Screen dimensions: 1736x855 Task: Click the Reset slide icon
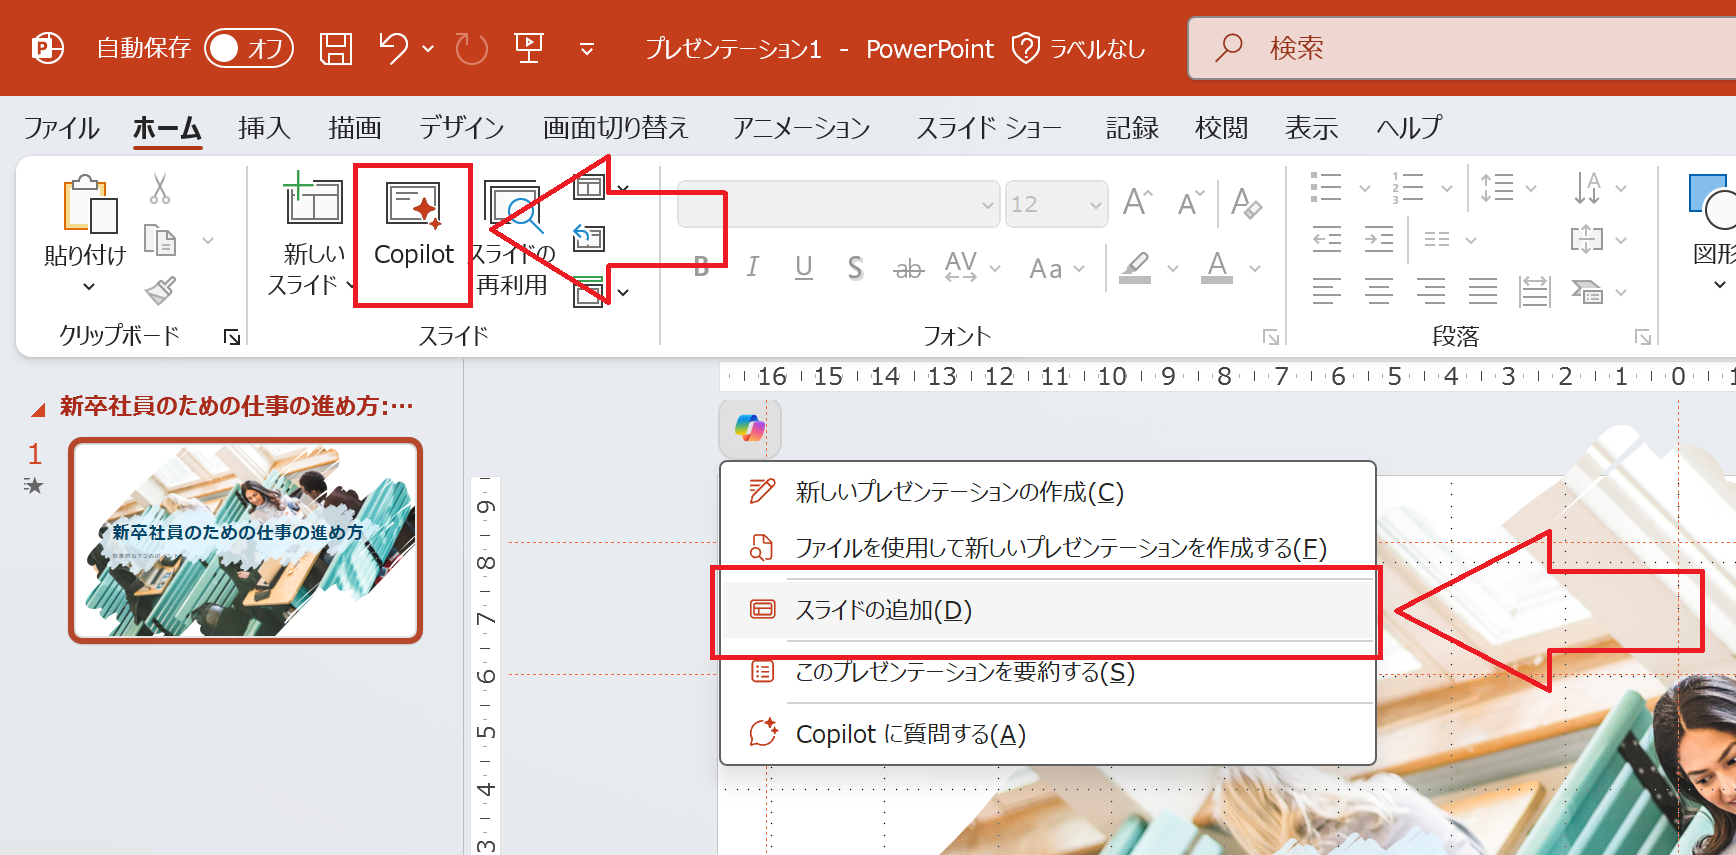(x=589, y=238)
